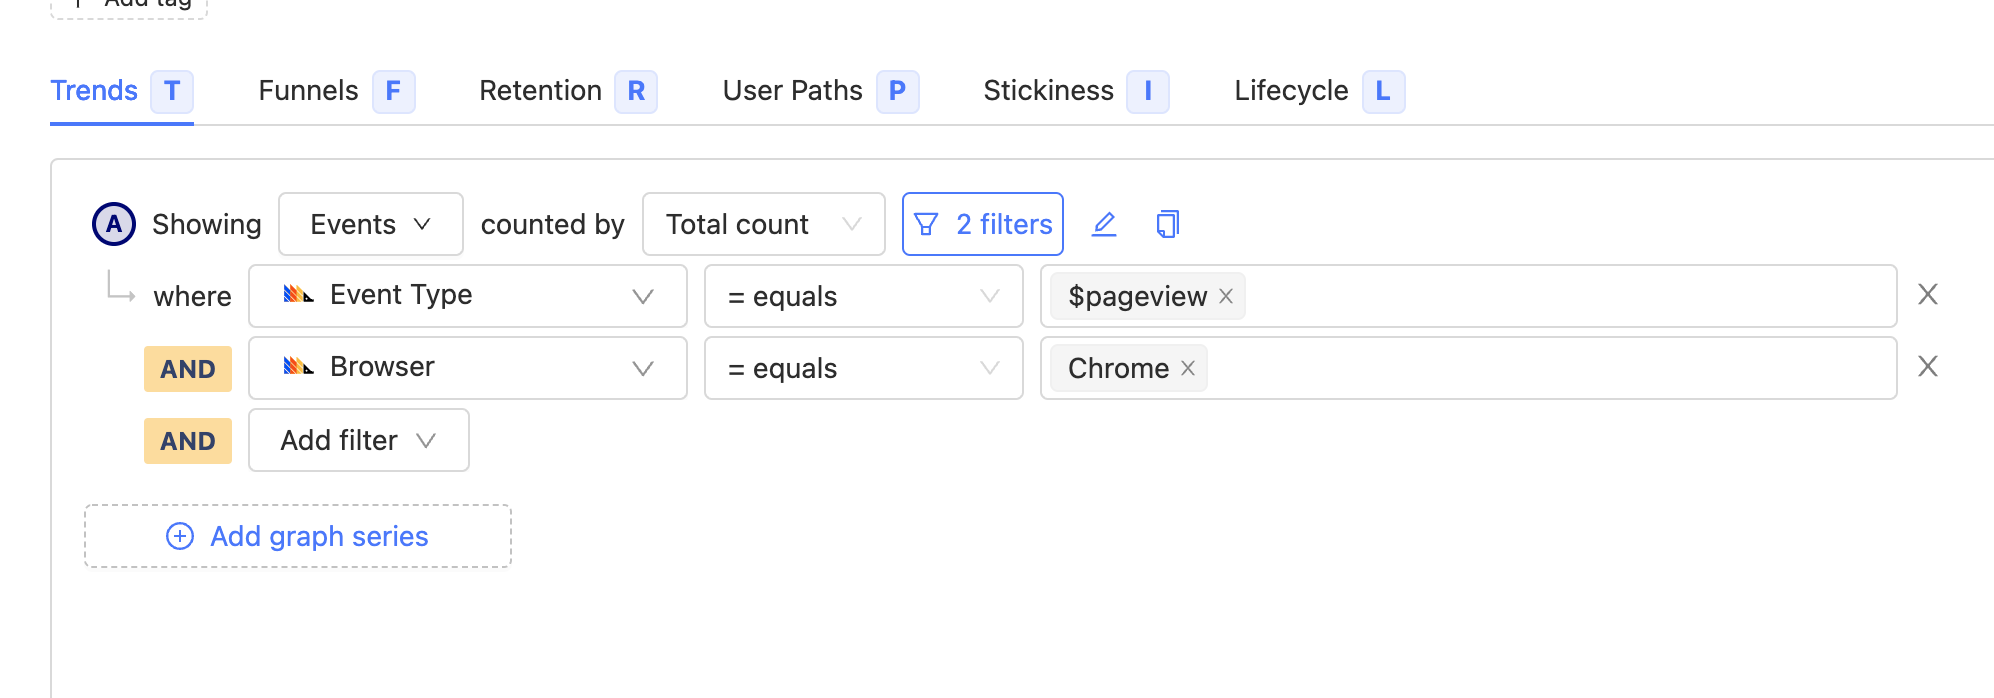Image resolution: width=1994 pixels, height=698 pixels.
Task: Change the Event Type equals operator
Action: (863, 296)
